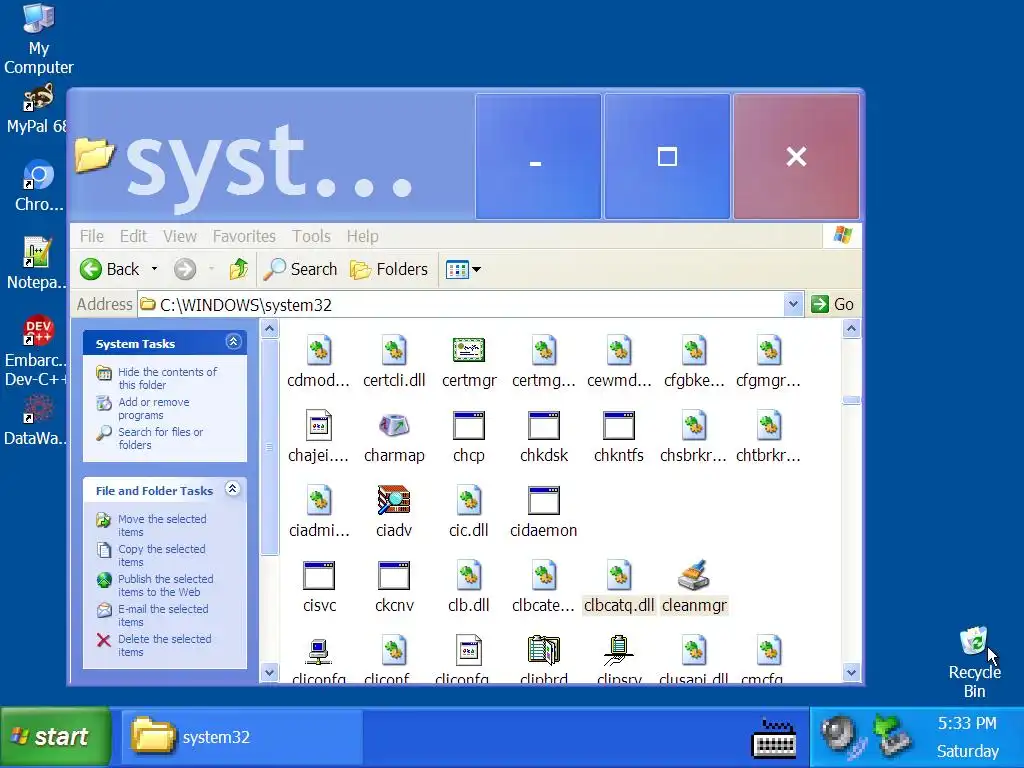Click file list scrollbar up arrow
Viewport: 1024px width, 768px height.
(851, 328)
